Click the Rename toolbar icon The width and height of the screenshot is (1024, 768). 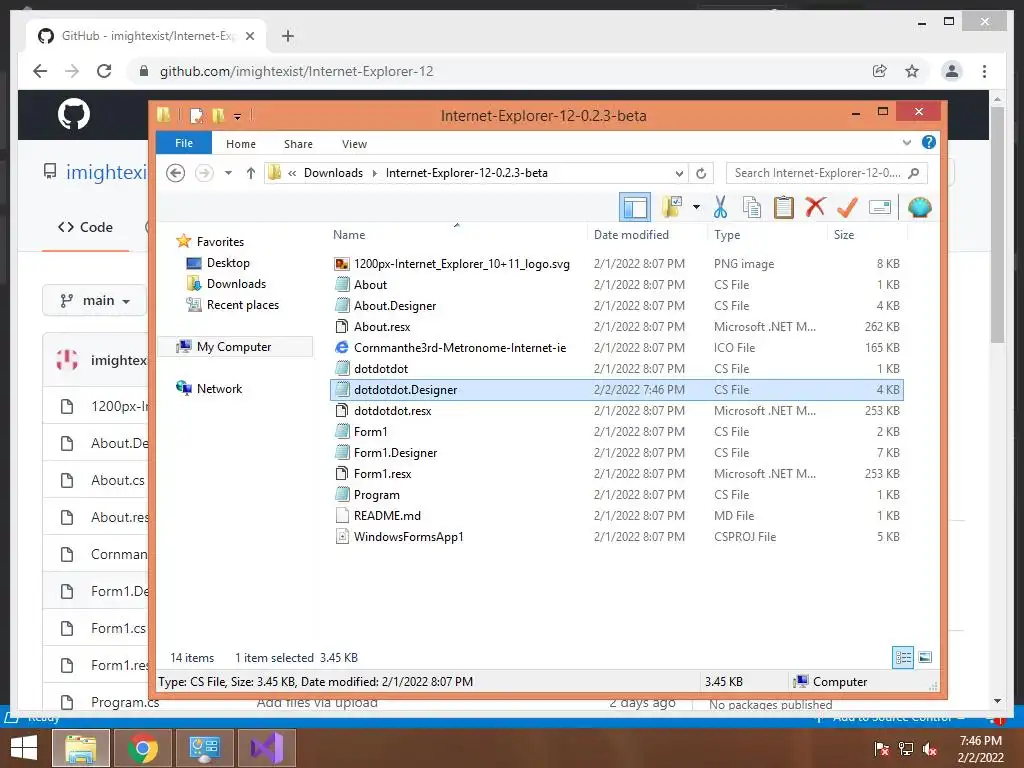point(880,208)
